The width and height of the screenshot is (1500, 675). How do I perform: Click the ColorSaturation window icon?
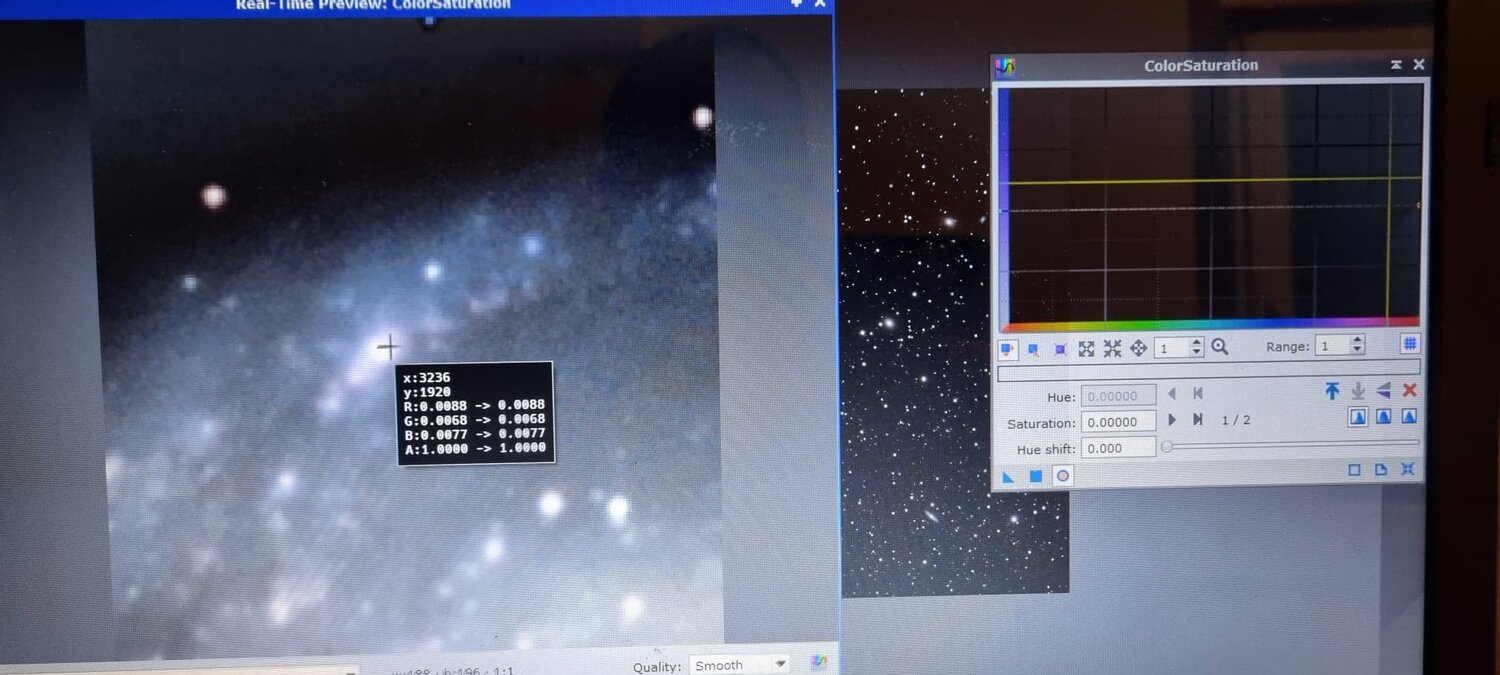click(x=1005, y=67)
